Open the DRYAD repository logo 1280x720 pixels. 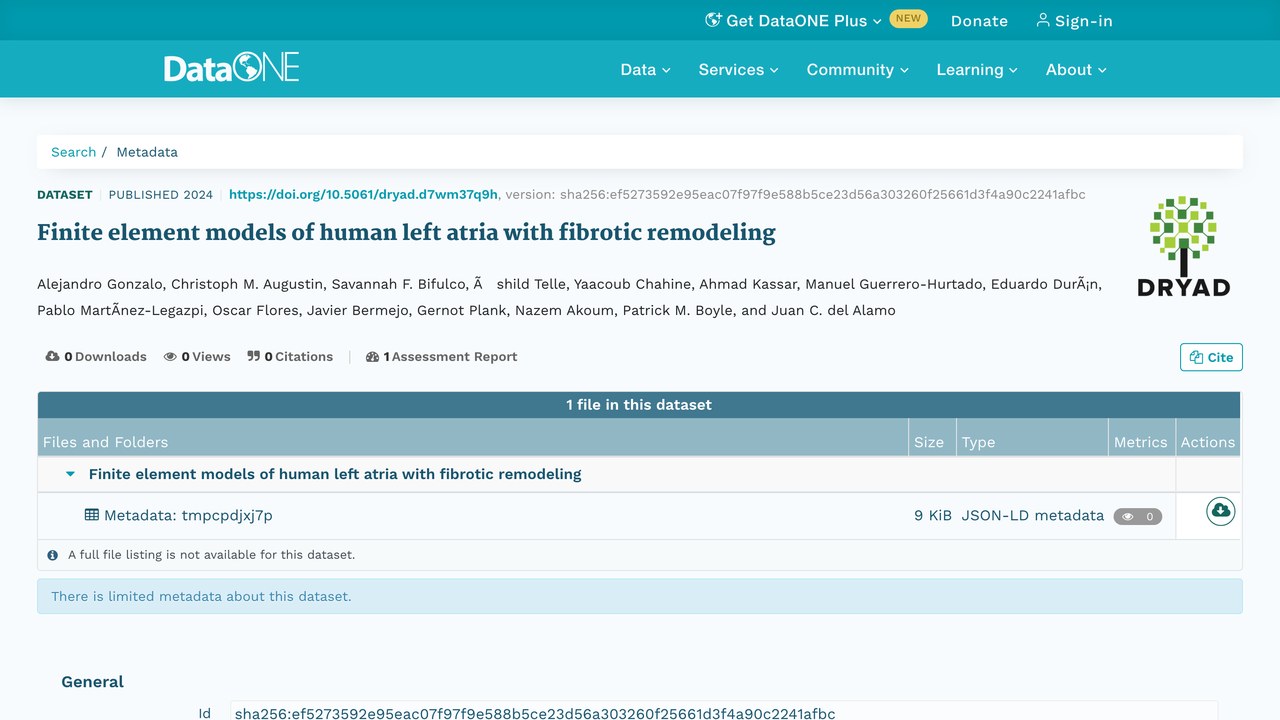1183,246
